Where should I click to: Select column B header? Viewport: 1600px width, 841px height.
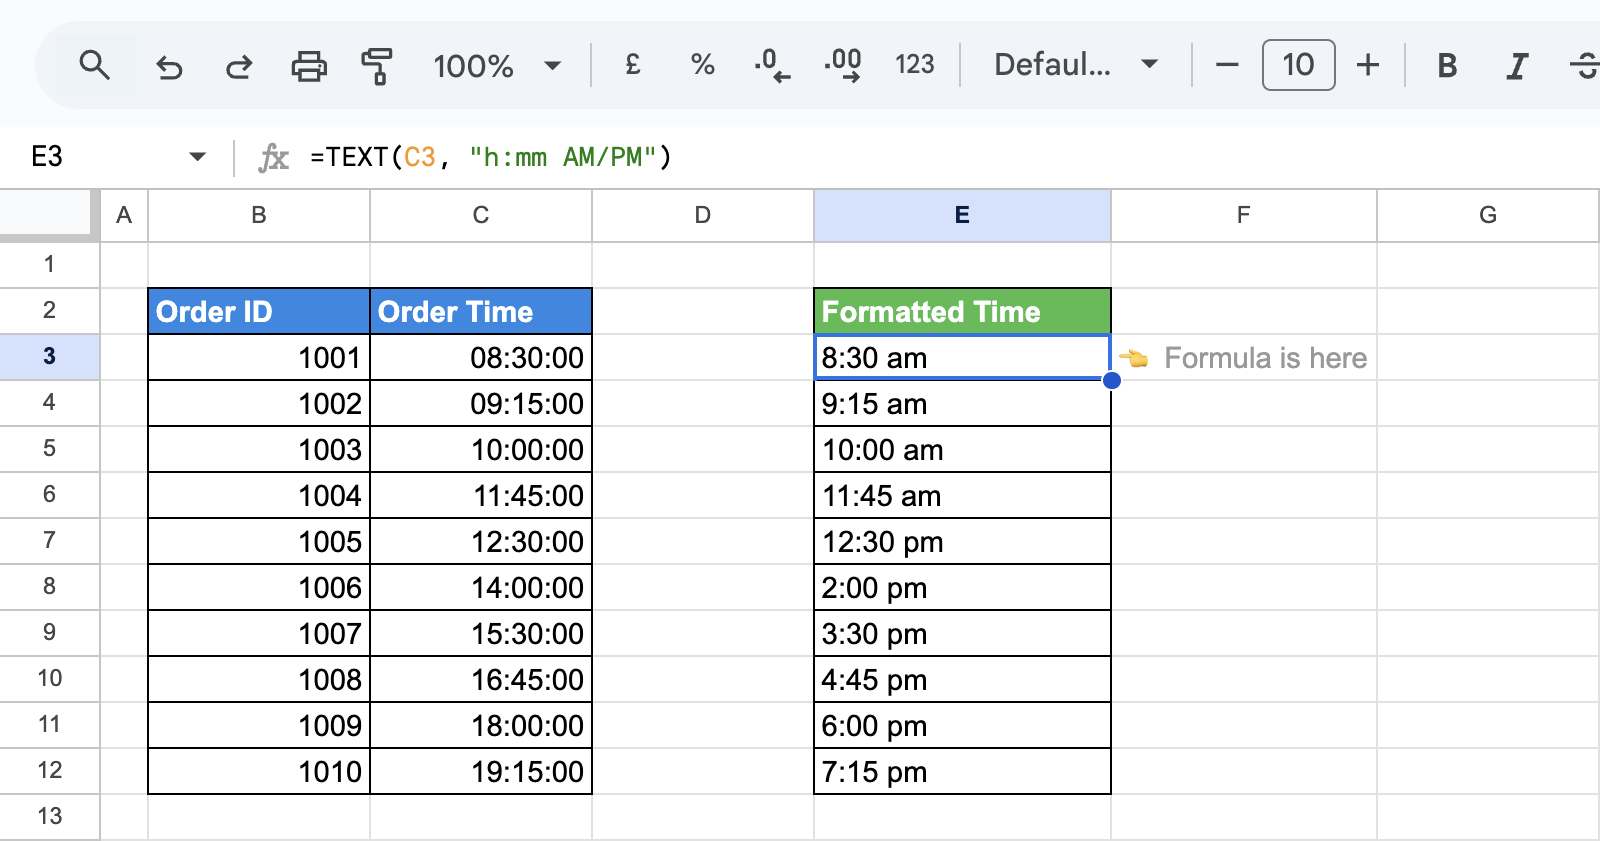pyautogui.click(x=259, y=215)
